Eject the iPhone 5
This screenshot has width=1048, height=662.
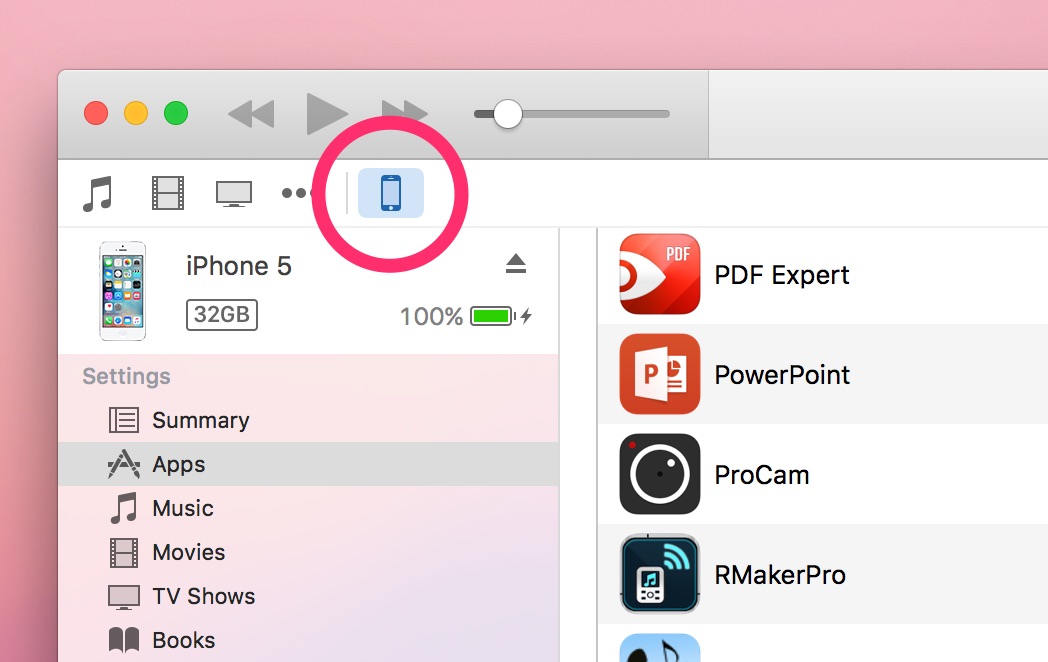pyautogui.click(x=516, y=264)
